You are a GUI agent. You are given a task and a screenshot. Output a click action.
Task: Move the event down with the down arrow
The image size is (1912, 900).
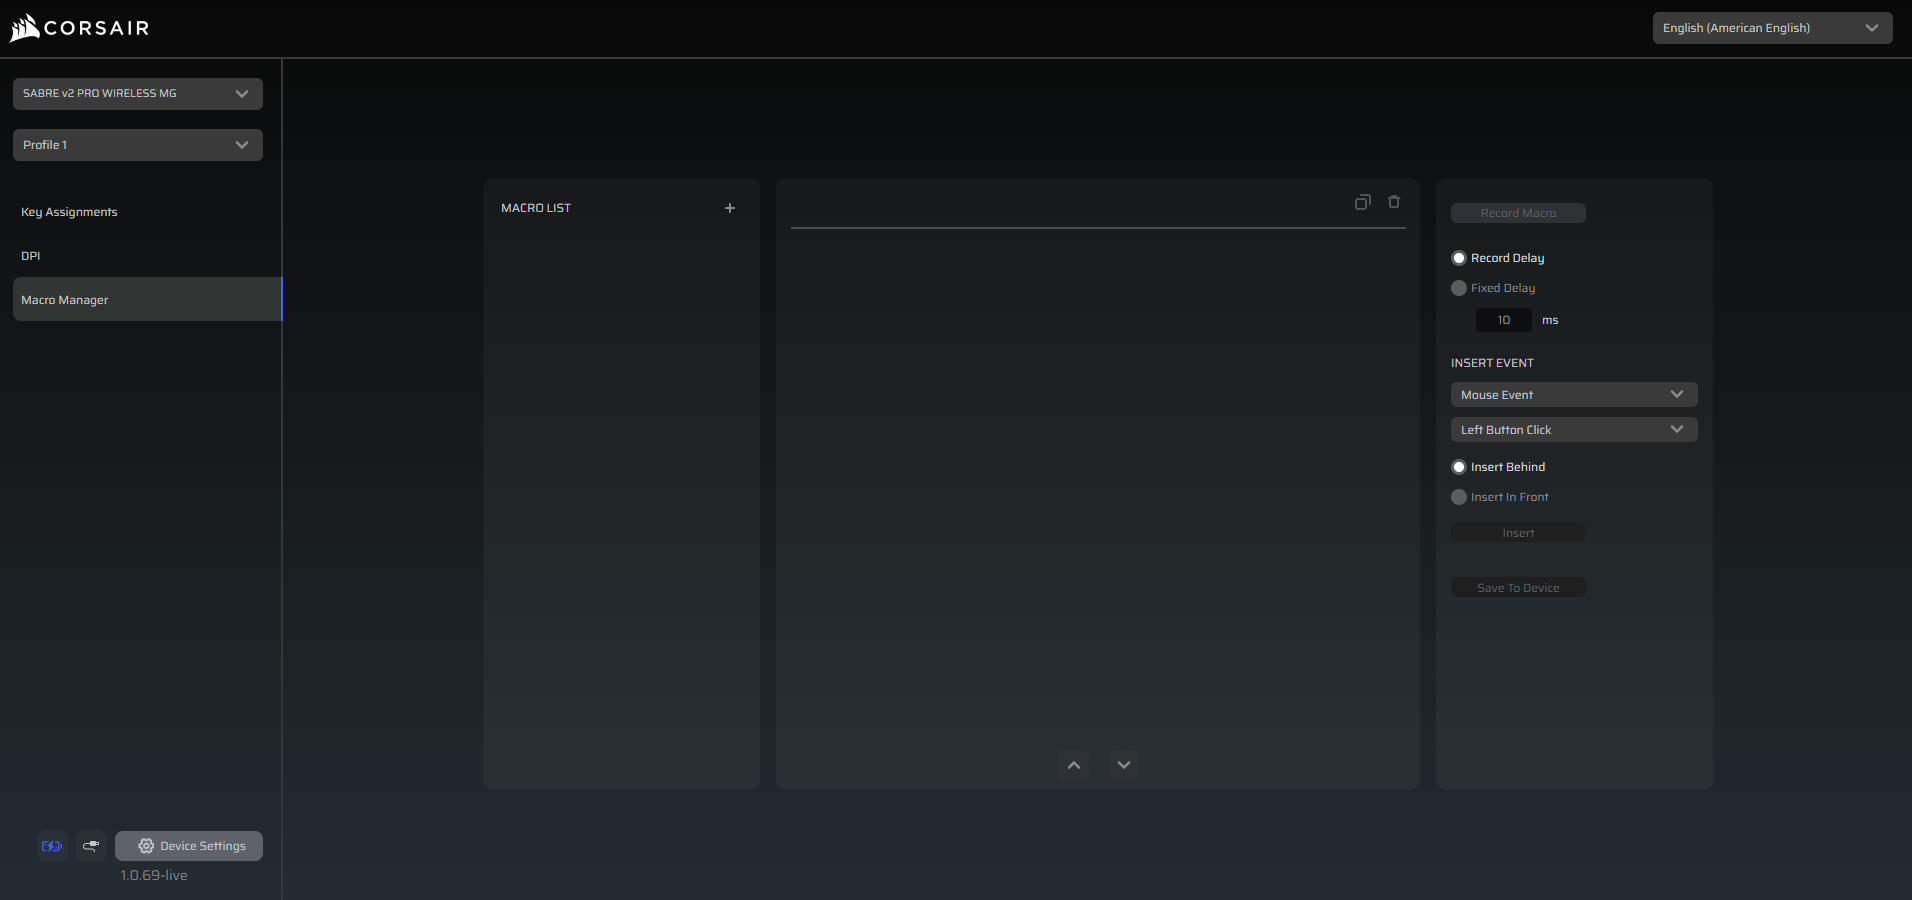click(x=1124, y=765)
